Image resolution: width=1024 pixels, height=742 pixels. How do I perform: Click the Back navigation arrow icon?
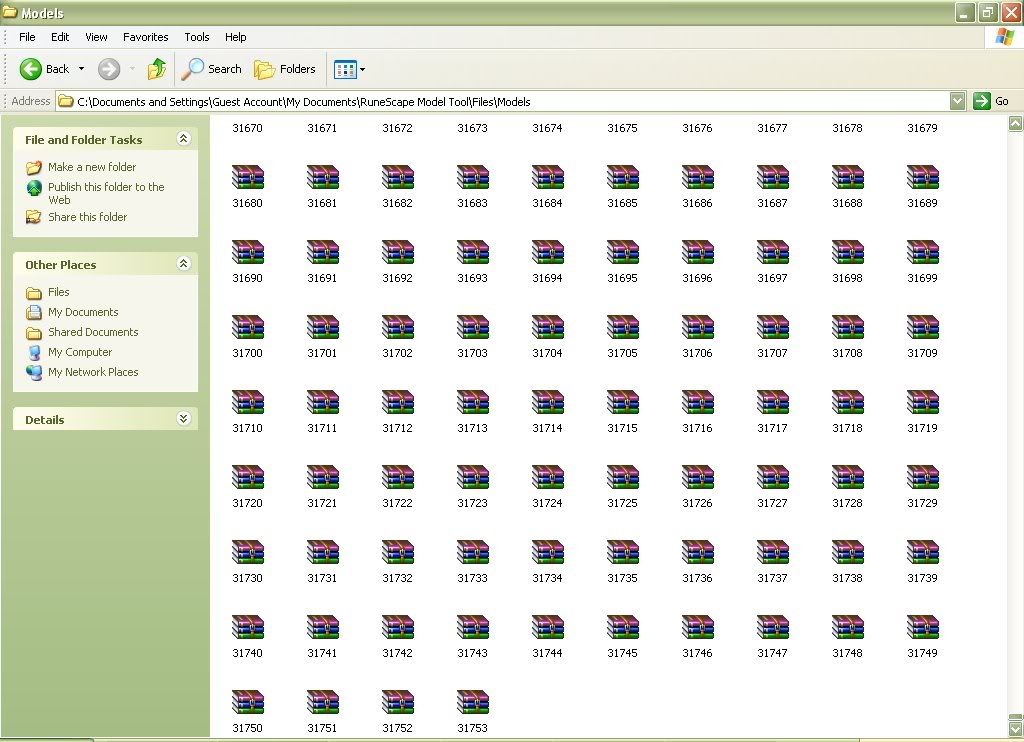click(31, 69)
